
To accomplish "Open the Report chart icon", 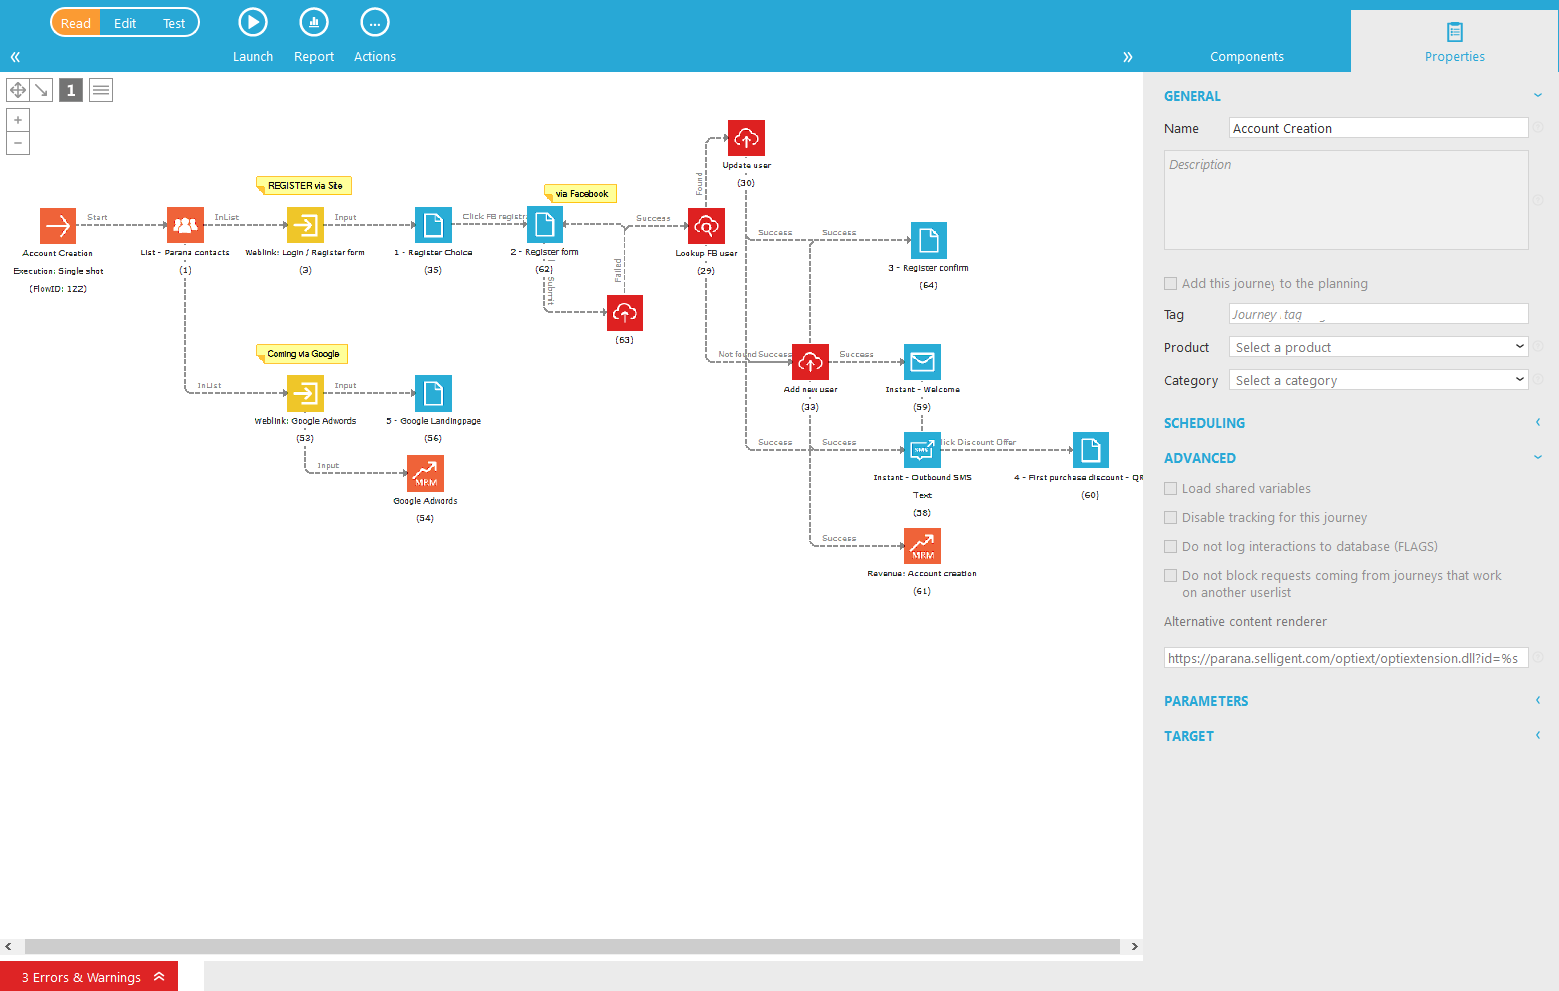I will click(x=314, y=23).
